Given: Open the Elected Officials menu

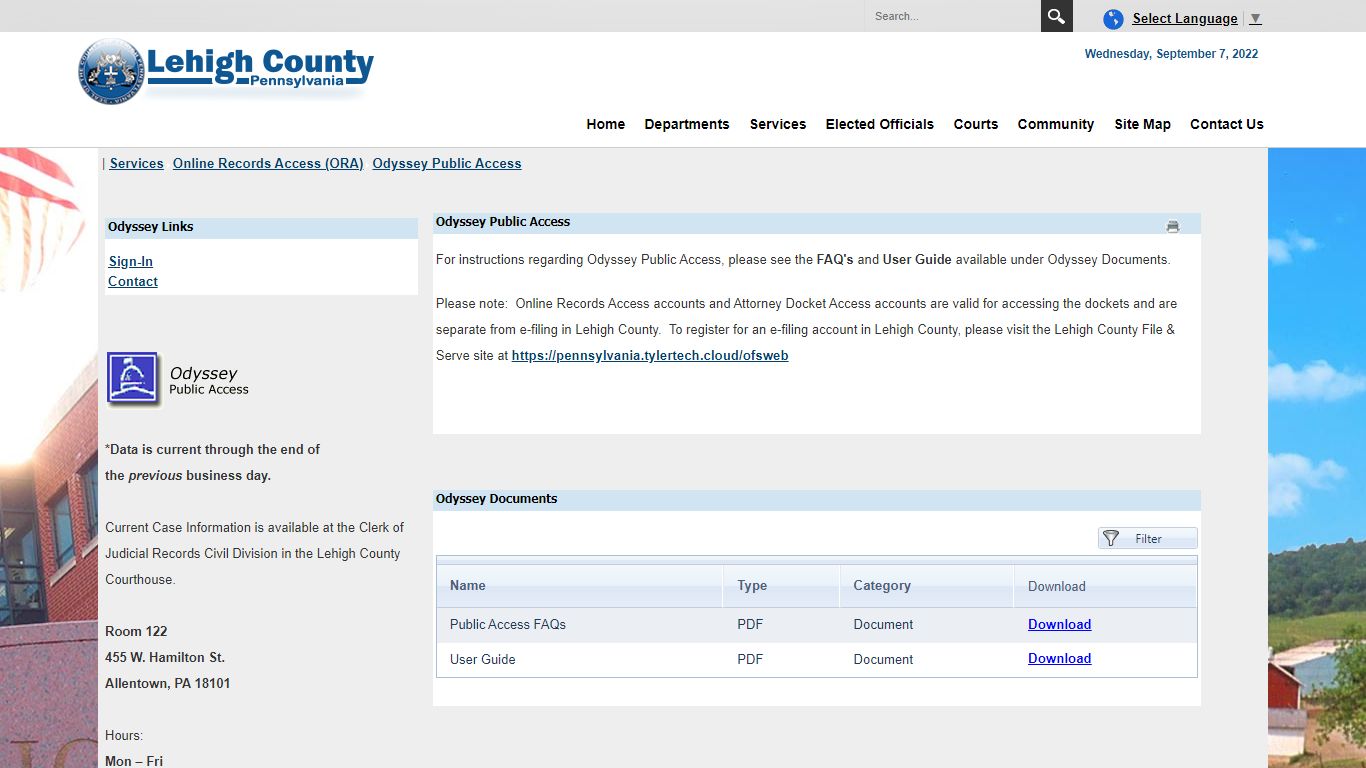Looking at the screenshot, I should click(x=879, y=124).
